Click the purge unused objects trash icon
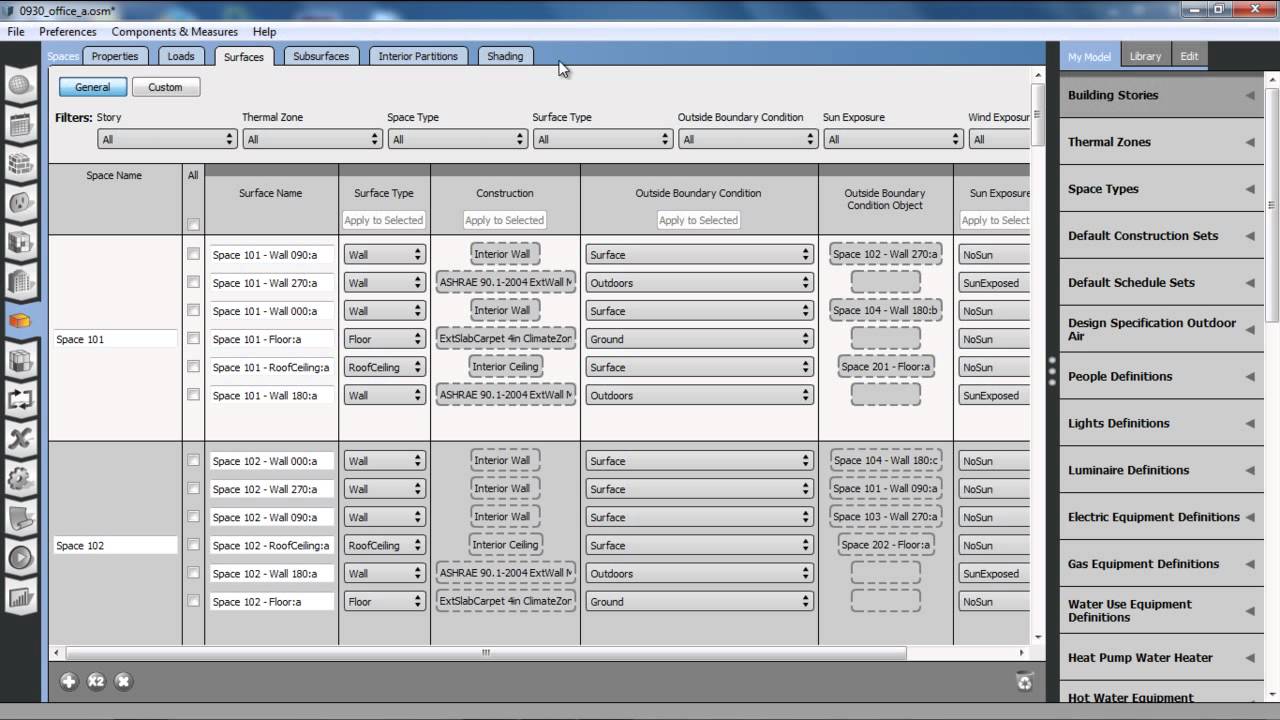Viewport: 1280px width, 720px height. pyautogui.click(x=1024, y=682)
